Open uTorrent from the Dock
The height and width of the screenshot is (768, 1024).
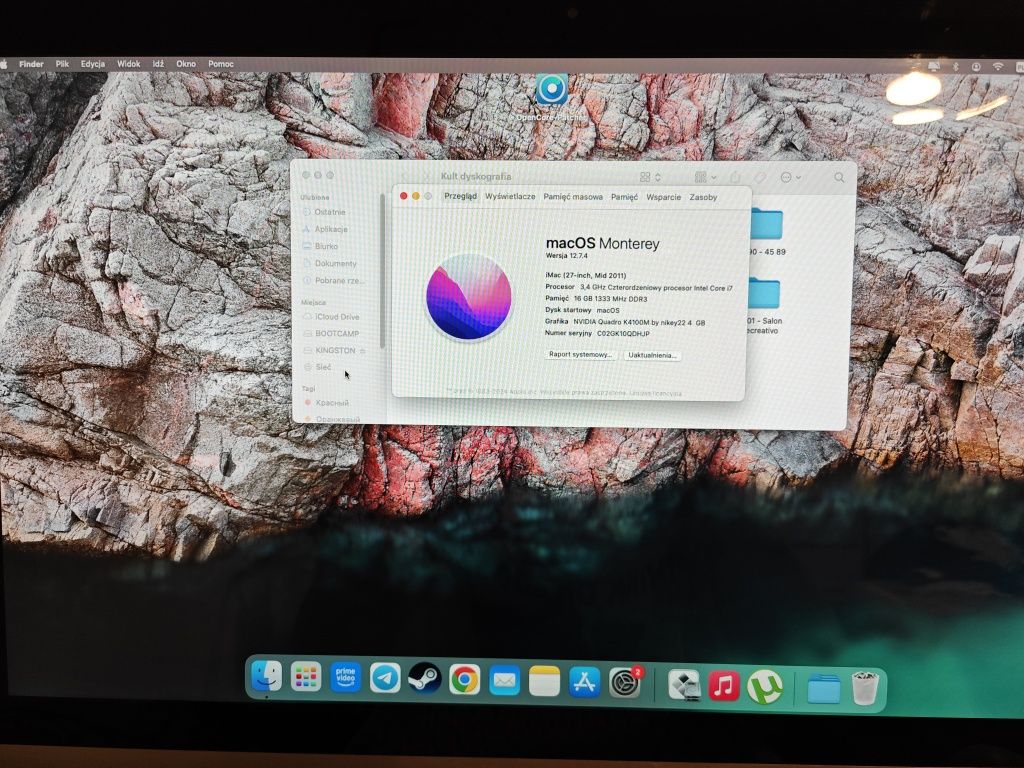point(764,686)
